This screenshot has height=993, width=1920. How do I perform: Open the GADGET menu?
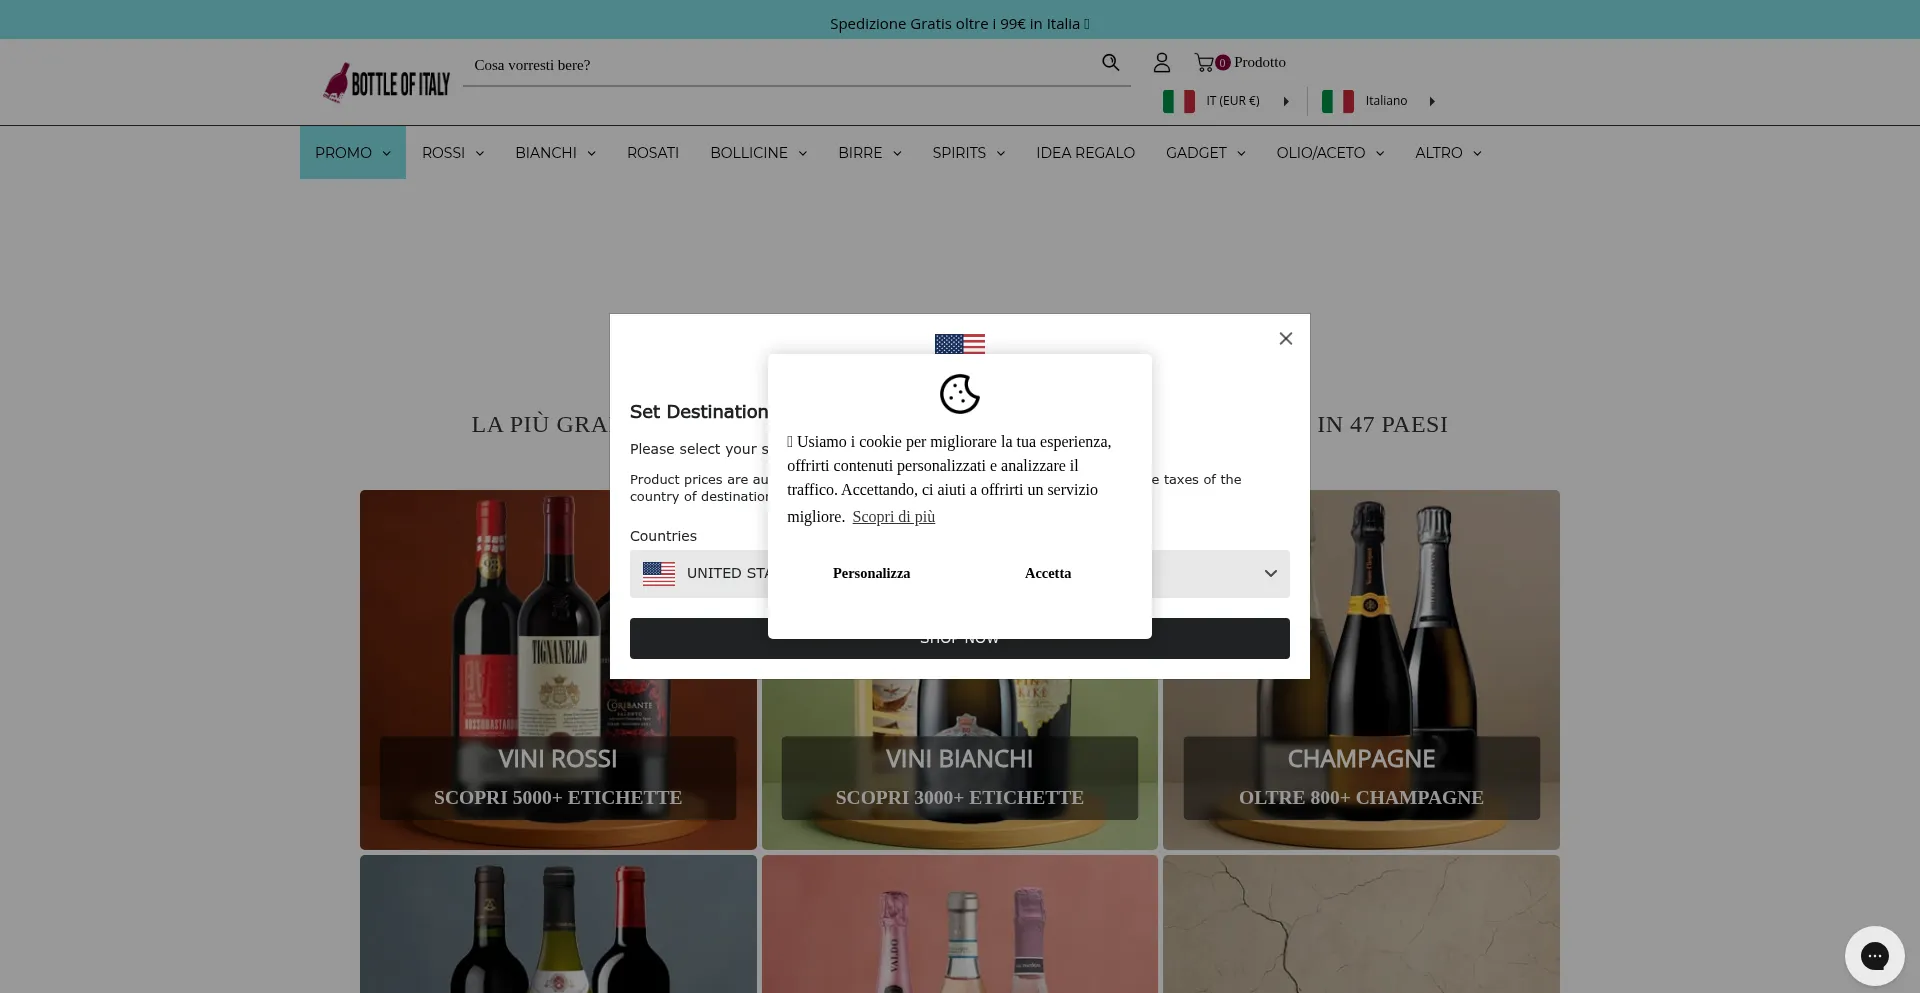[1206, 153]
